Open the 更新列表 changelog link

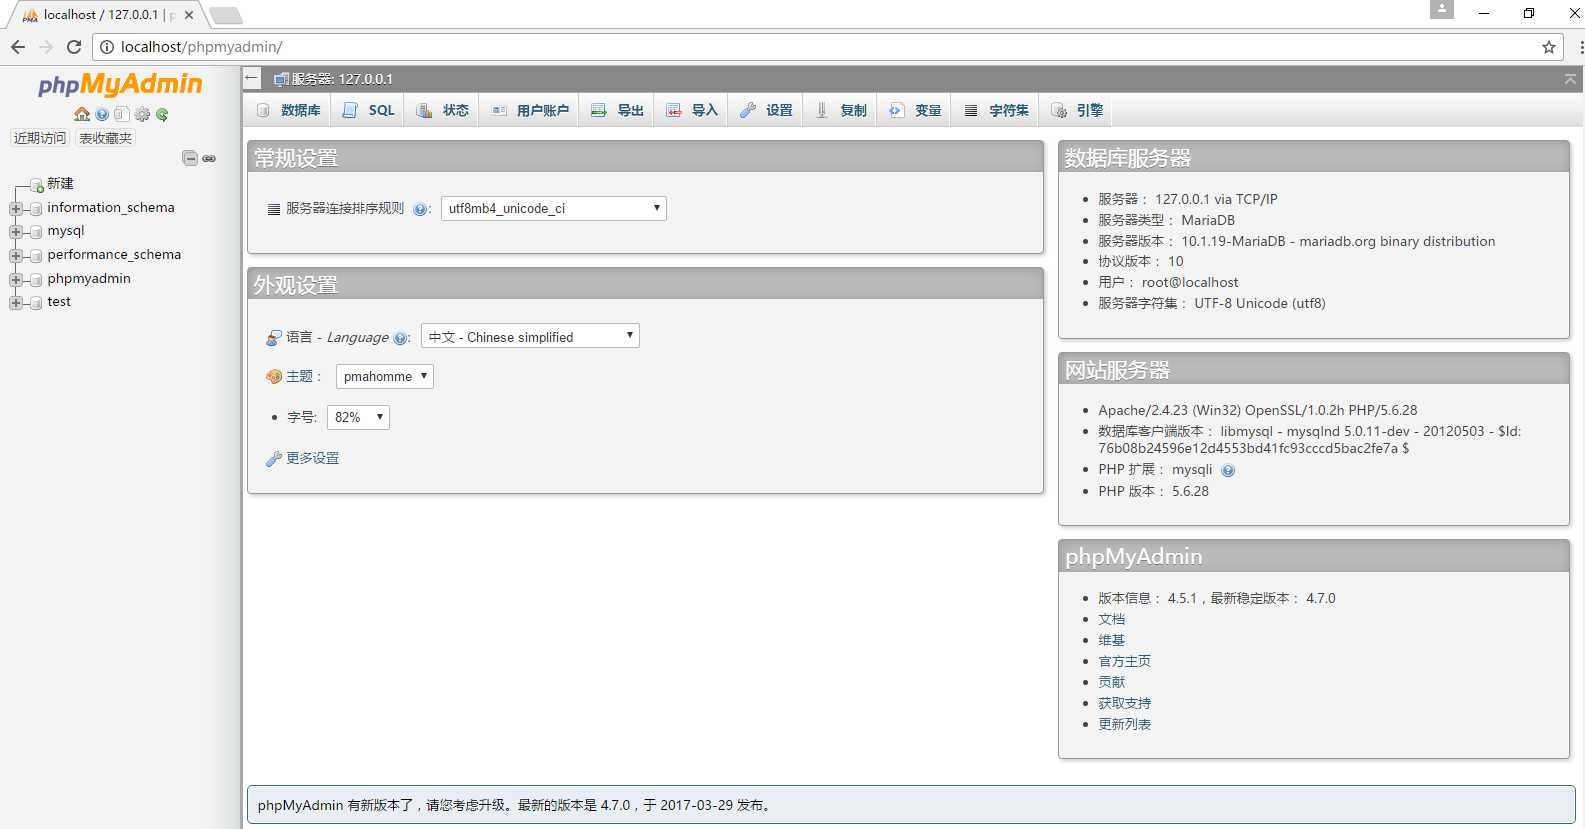point(1124,724)
